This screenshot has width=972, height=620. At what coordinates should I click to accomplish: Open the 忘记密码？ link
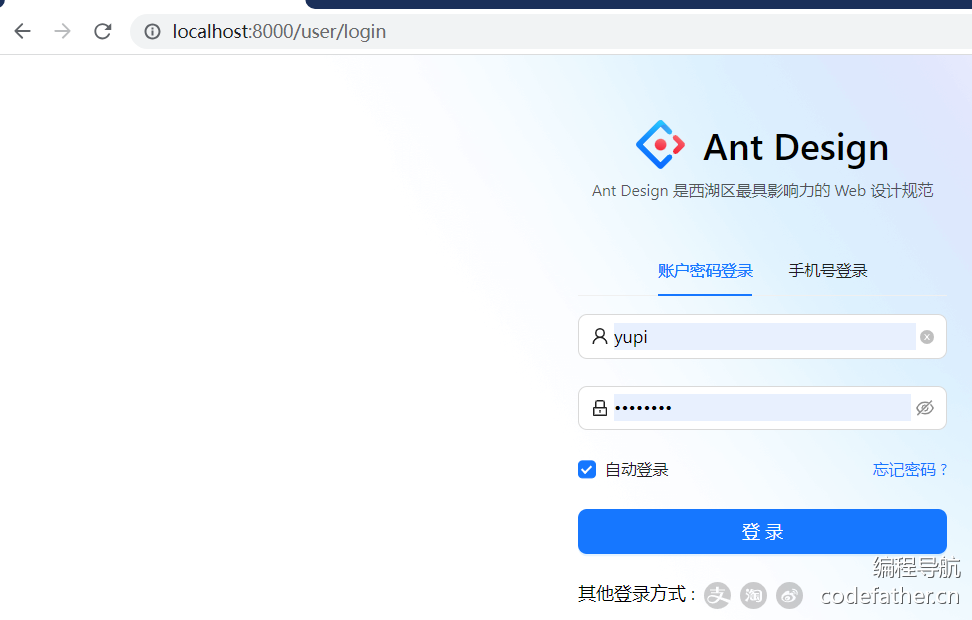(911, 469)
